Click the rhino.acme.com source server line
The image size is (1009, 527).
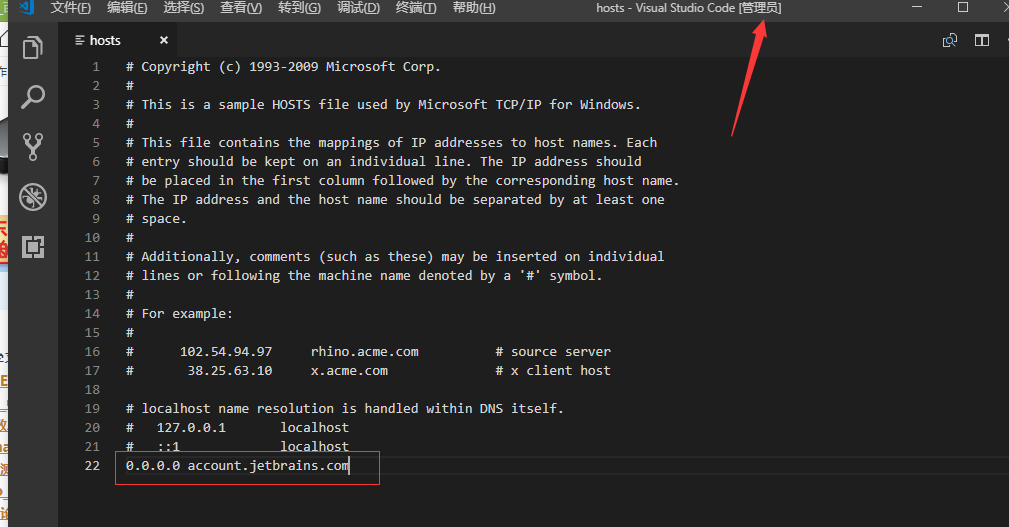pos(368,351)
